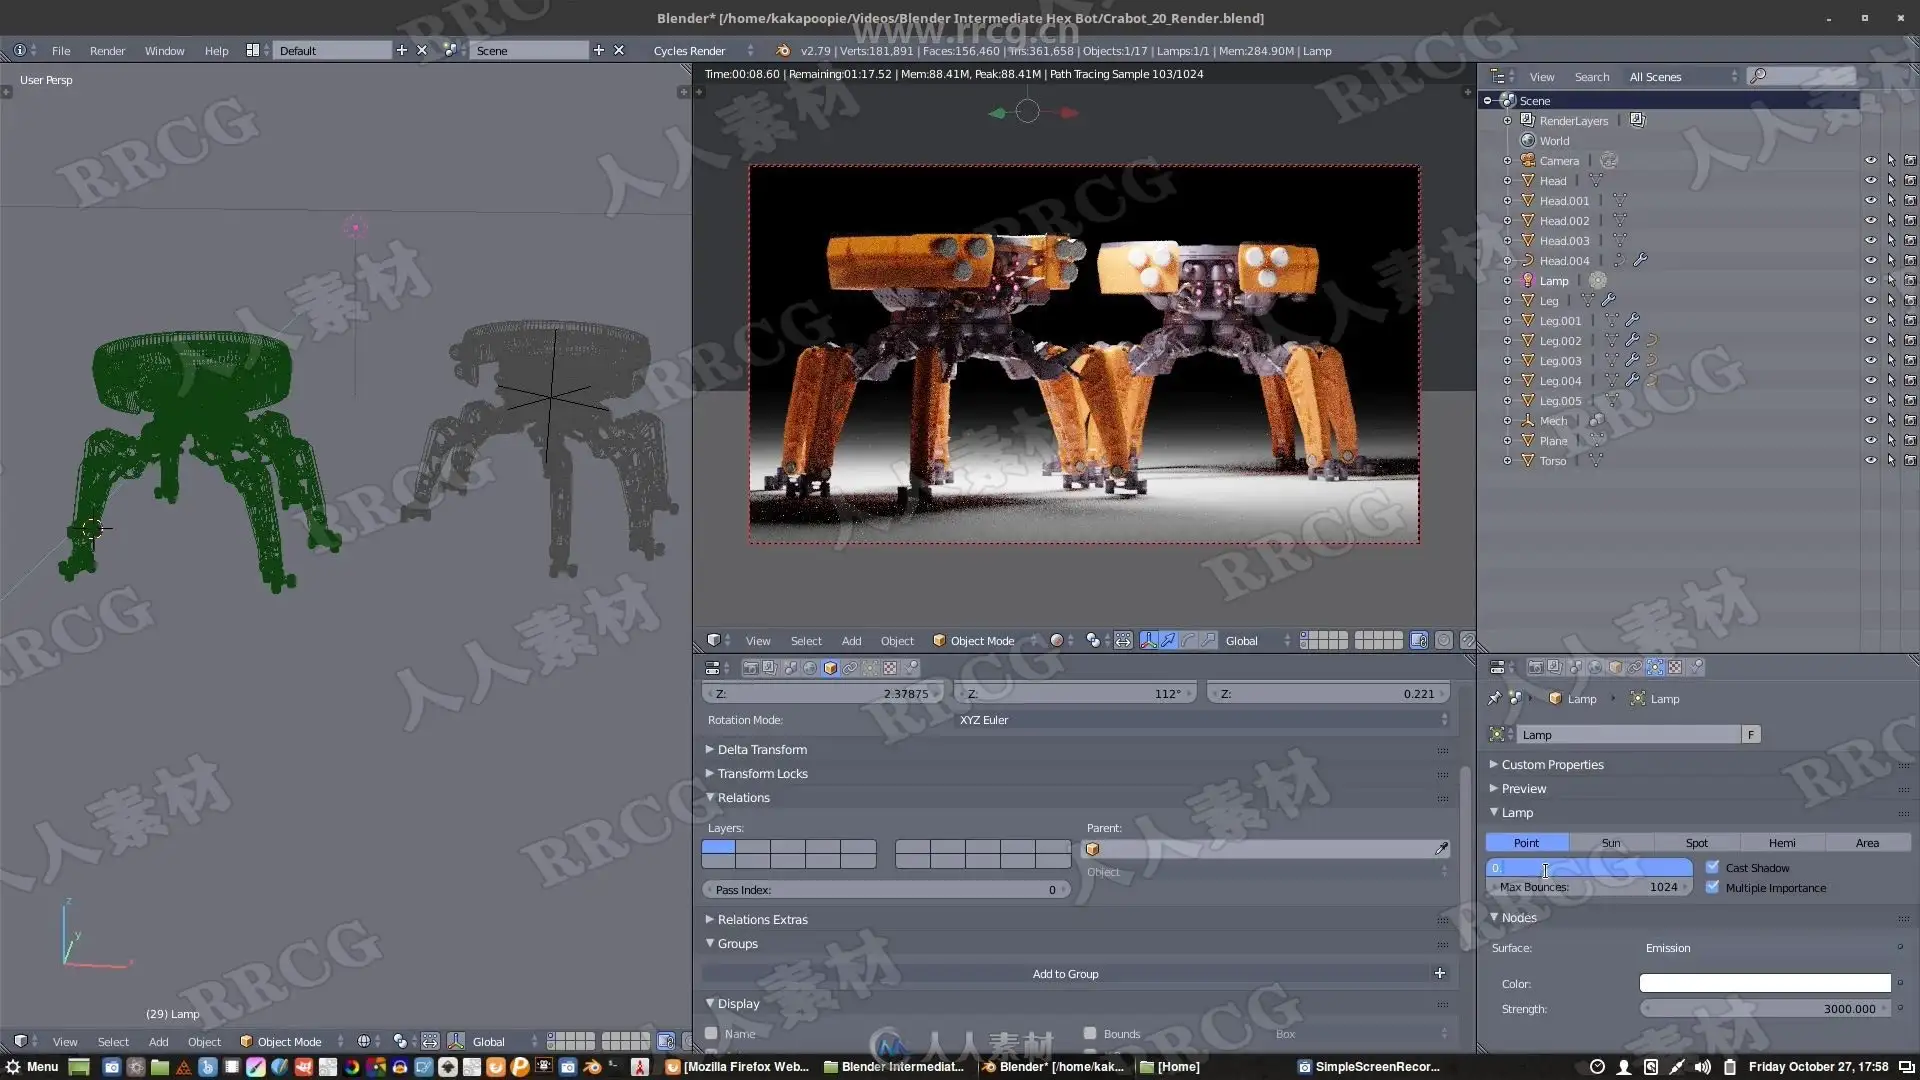The height and width of the screenshot is (1080, 1920).
Task: Click the eyedropper next to Parent field
Action: [x=1441, y=849]
